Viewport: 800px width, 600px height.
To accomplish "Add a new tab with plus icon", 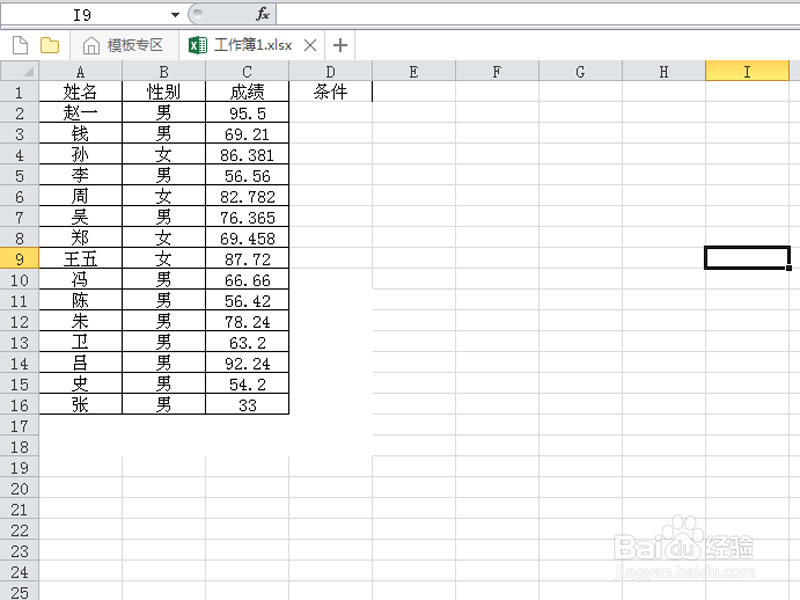I will pos(340,45).
